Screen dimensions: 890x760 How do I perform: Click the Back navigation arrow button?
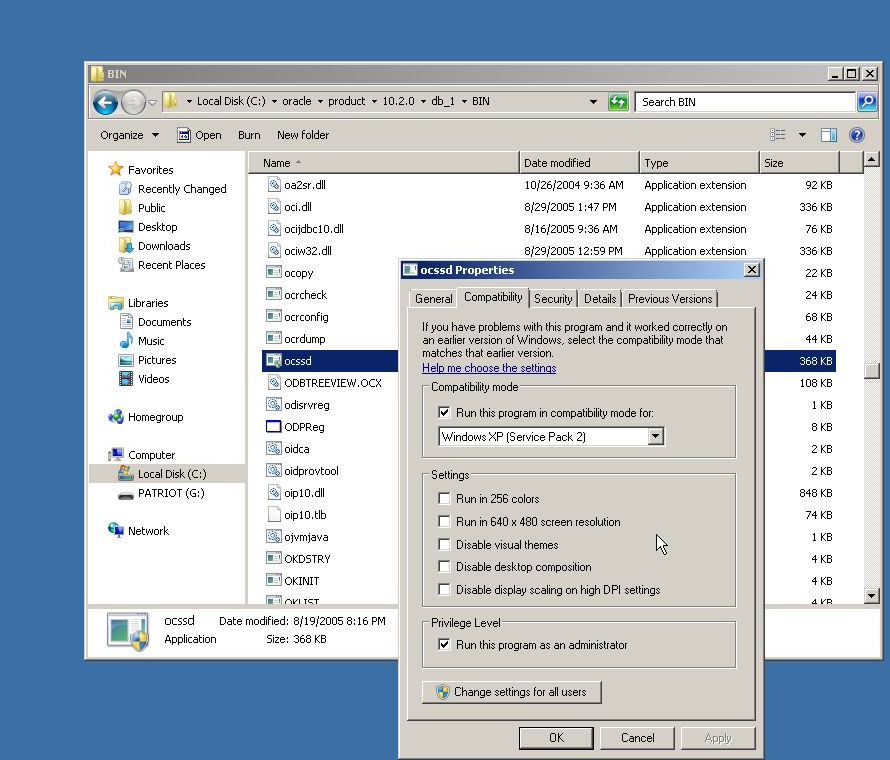105,102
